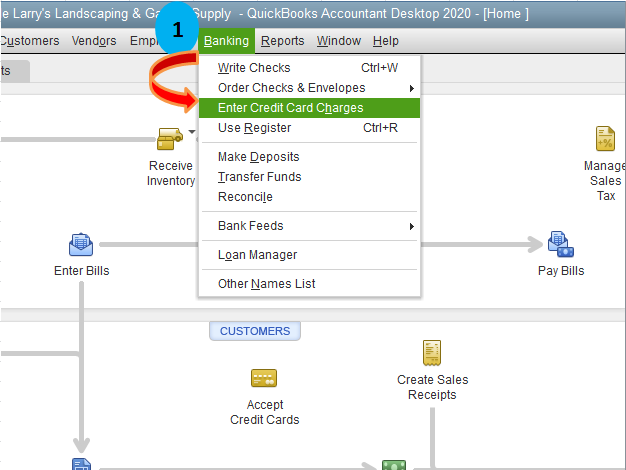Click the CUSTOMERS section button
Image resolution: width=626 pixels, height=470 pixels.
(x=255, y=331)
